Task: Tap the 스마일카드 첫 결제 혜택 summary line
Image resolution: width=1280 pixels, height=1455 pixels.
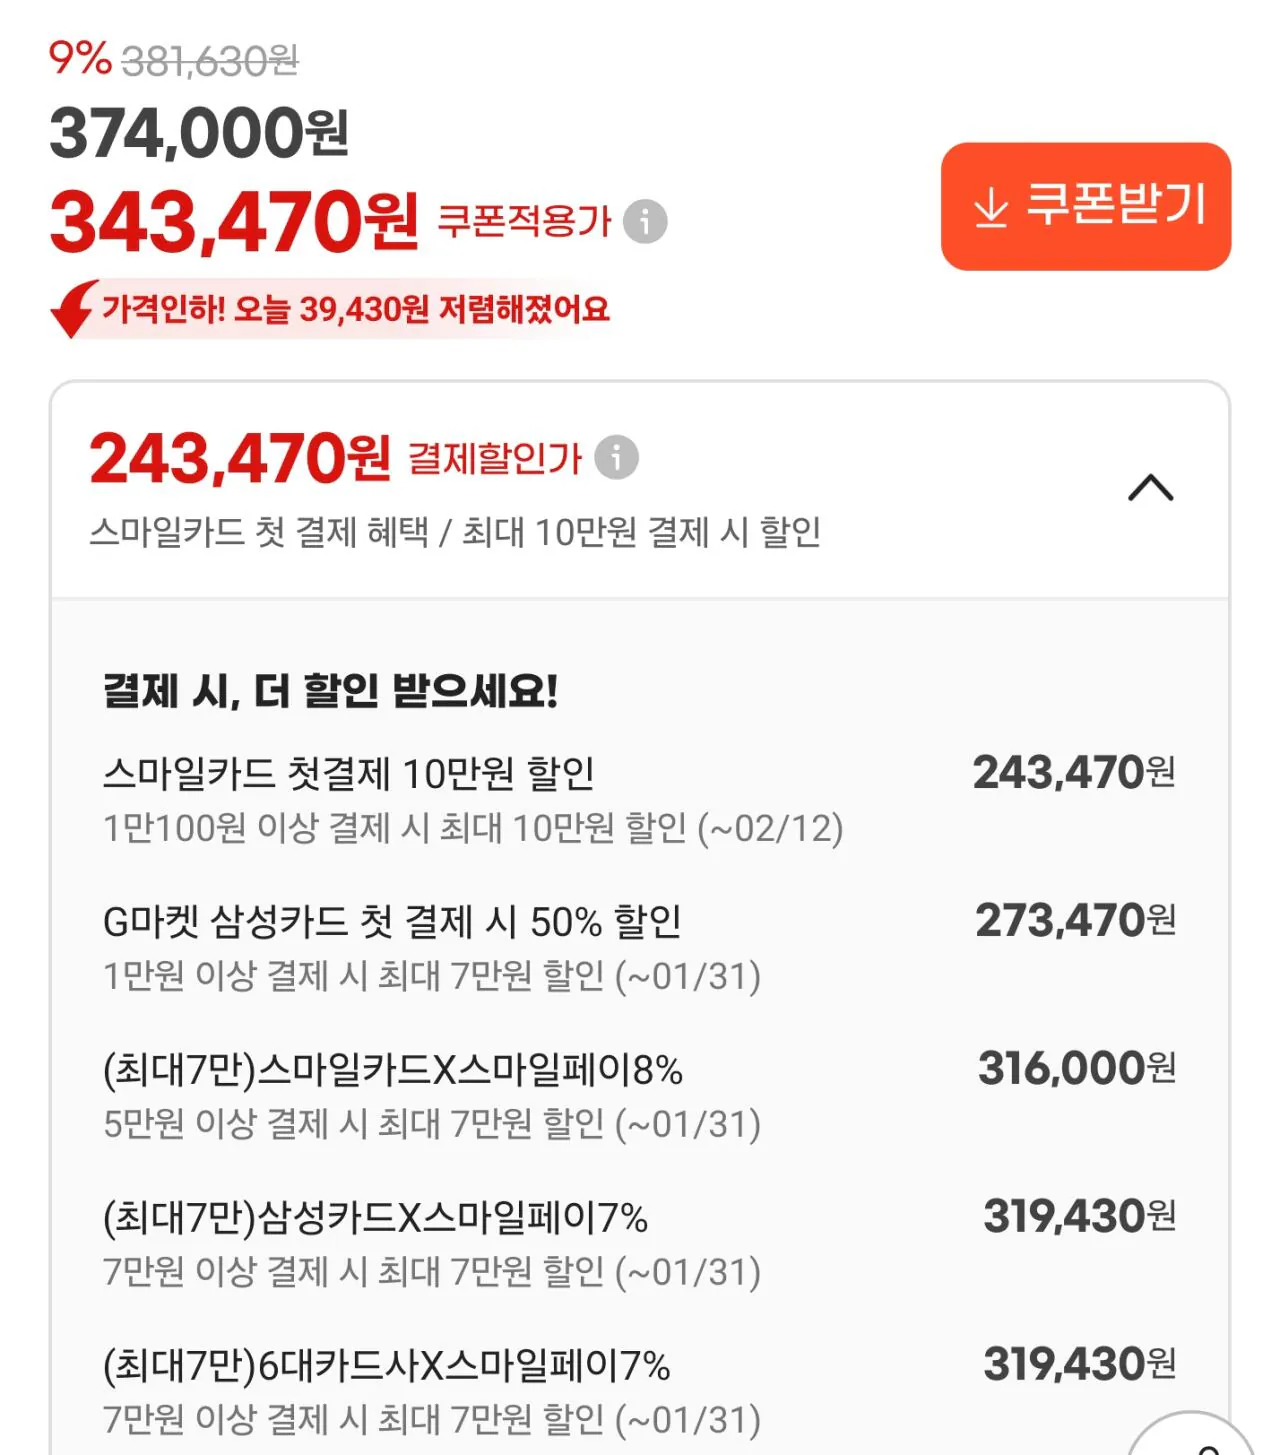Action: click(455, 532)
